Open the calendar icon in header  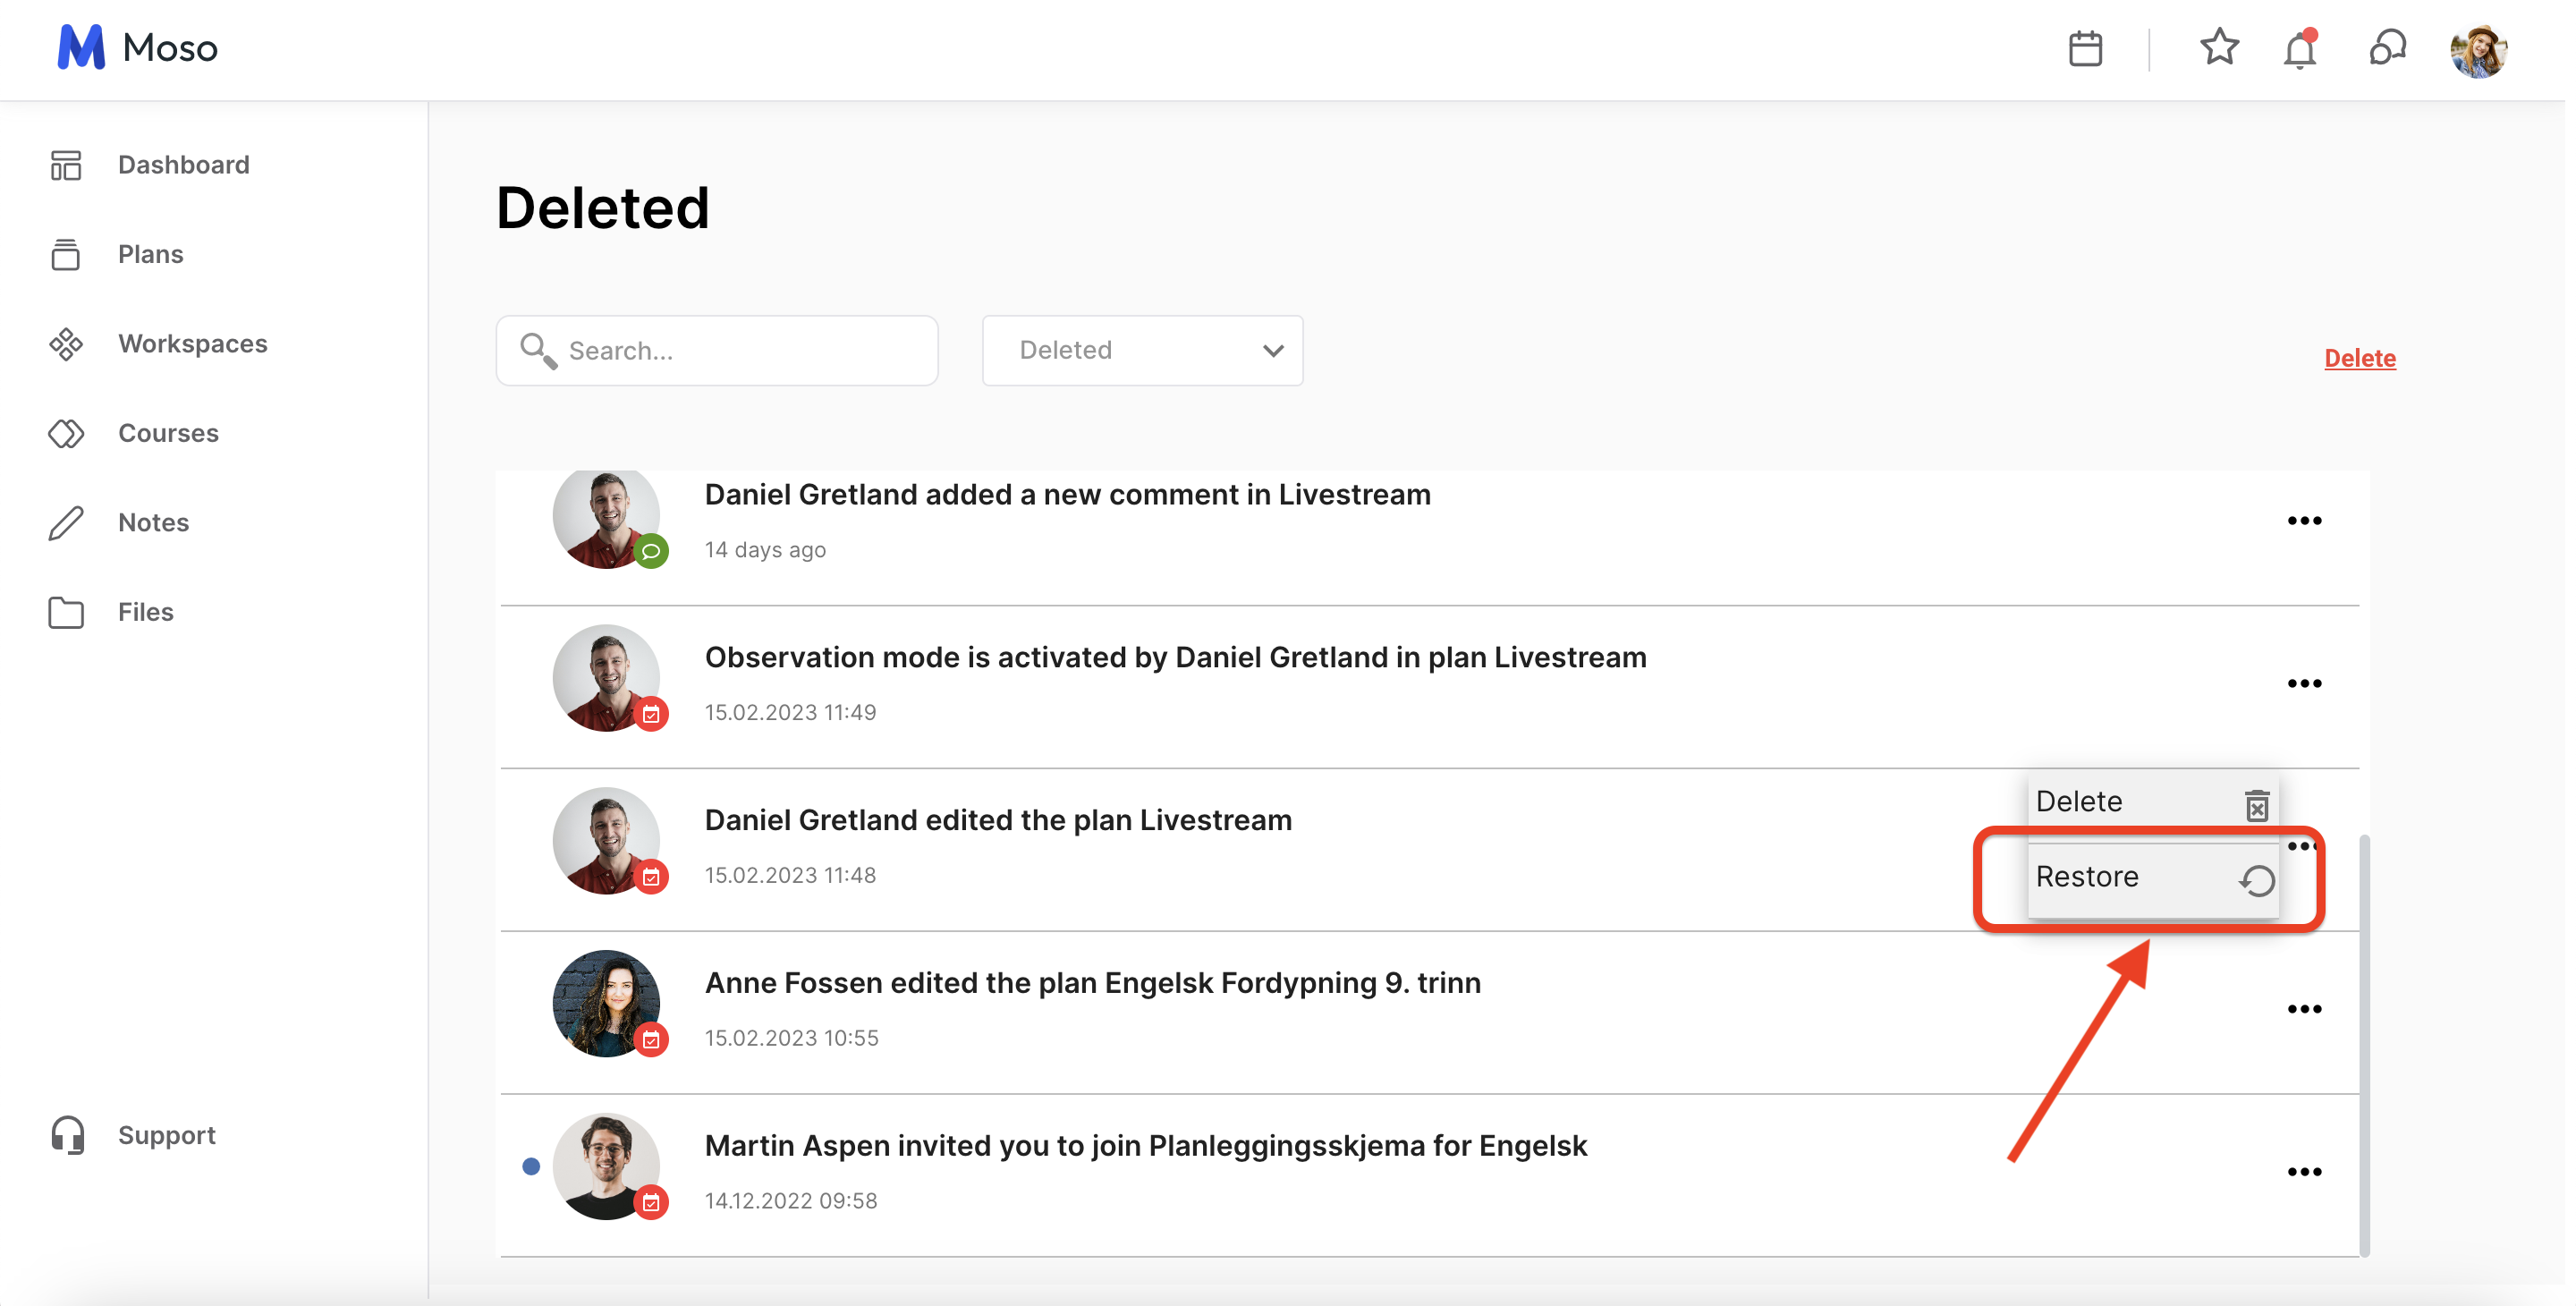[x=2085, y=48]
